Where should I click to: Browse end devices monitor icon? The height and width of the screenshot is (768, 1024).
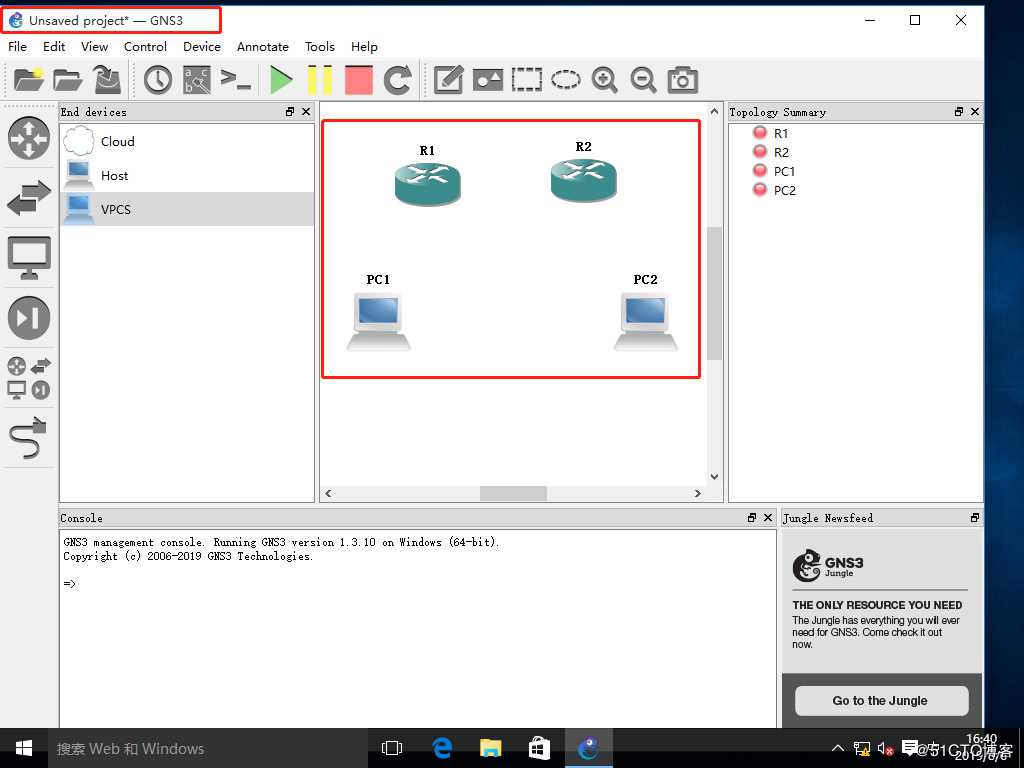click(x=29, y=258)
